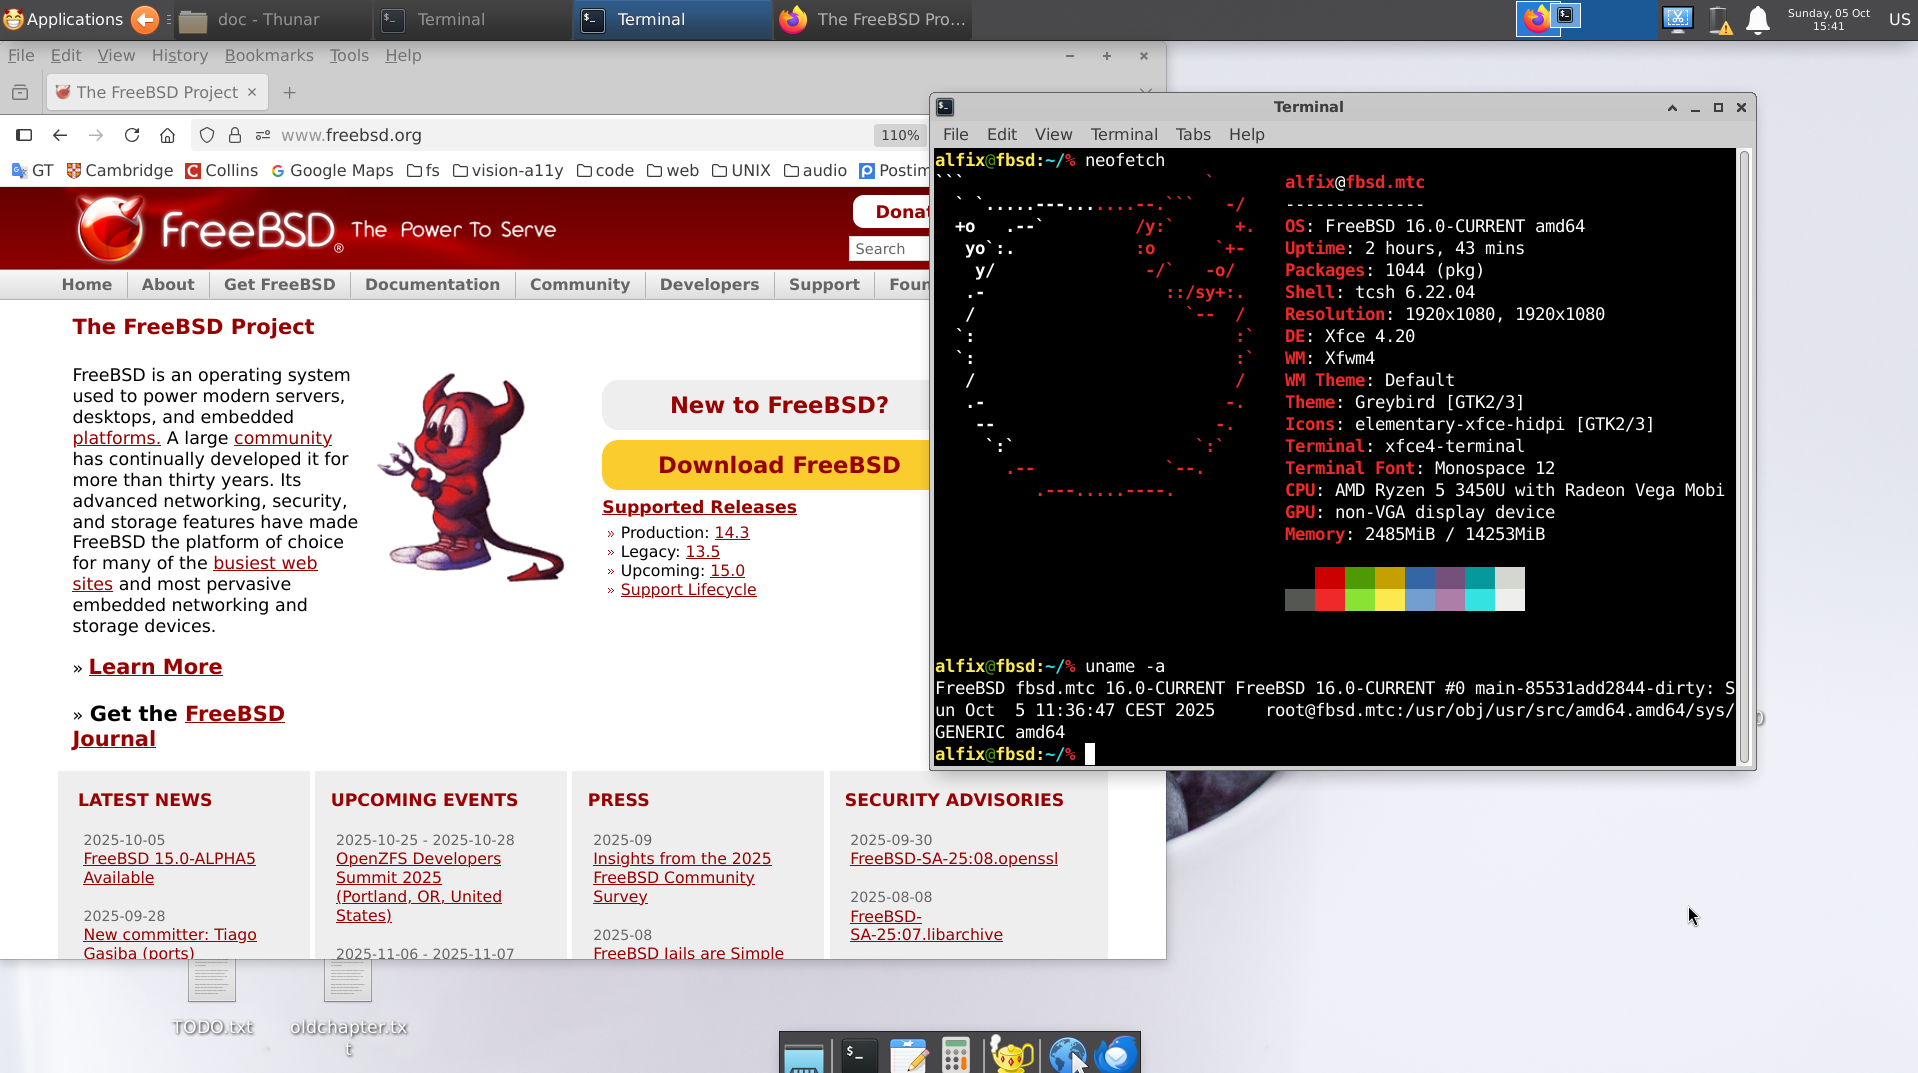
Task: Click the 110% zoom level indicator
Action: 899,135
